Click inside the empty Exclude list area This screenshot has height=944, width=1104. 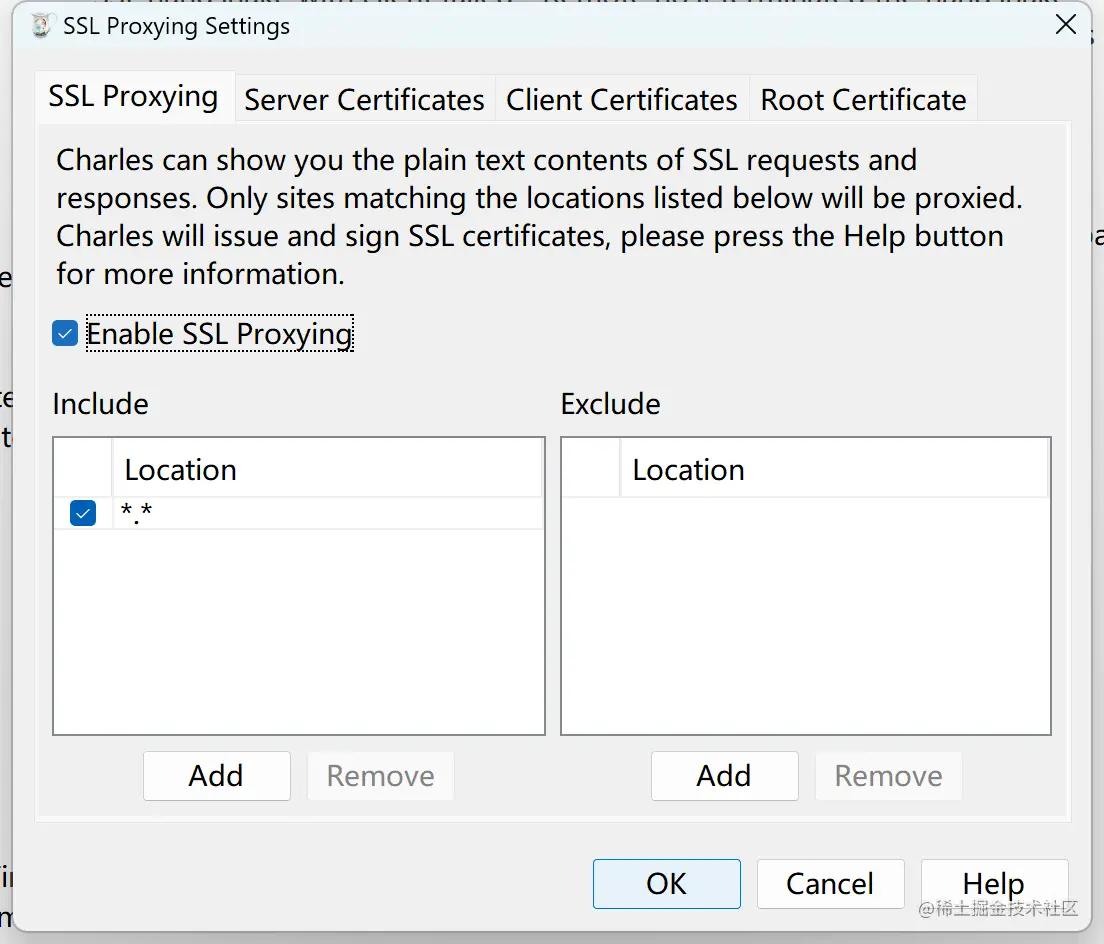click(805, 616)
